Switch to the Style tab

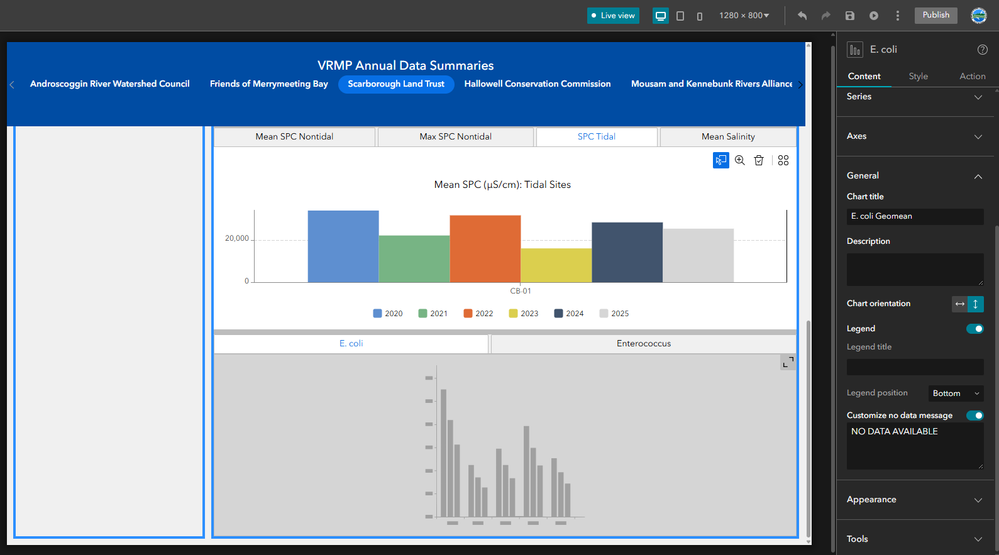pyautogui.click(x=918, y=76)
